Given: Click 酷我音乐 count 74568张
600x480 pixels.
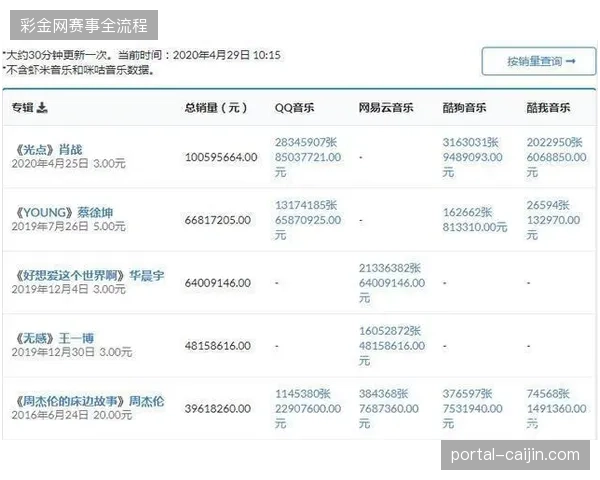Looking at the screenshot, I should tap(548, 393).
